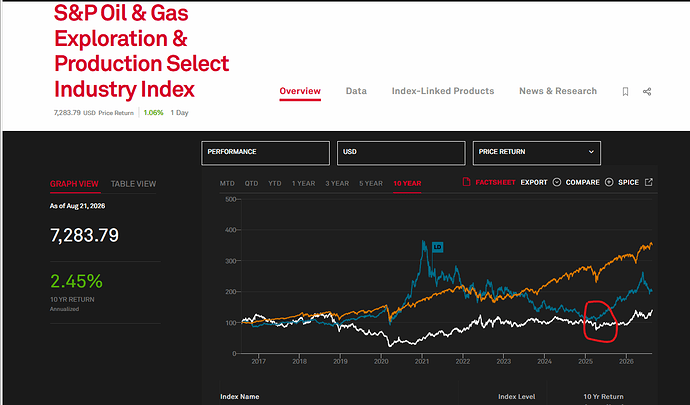Open the Data tab
Image resolution: width=690 pixels, height=405 pixels.
[x=356, y=91]
